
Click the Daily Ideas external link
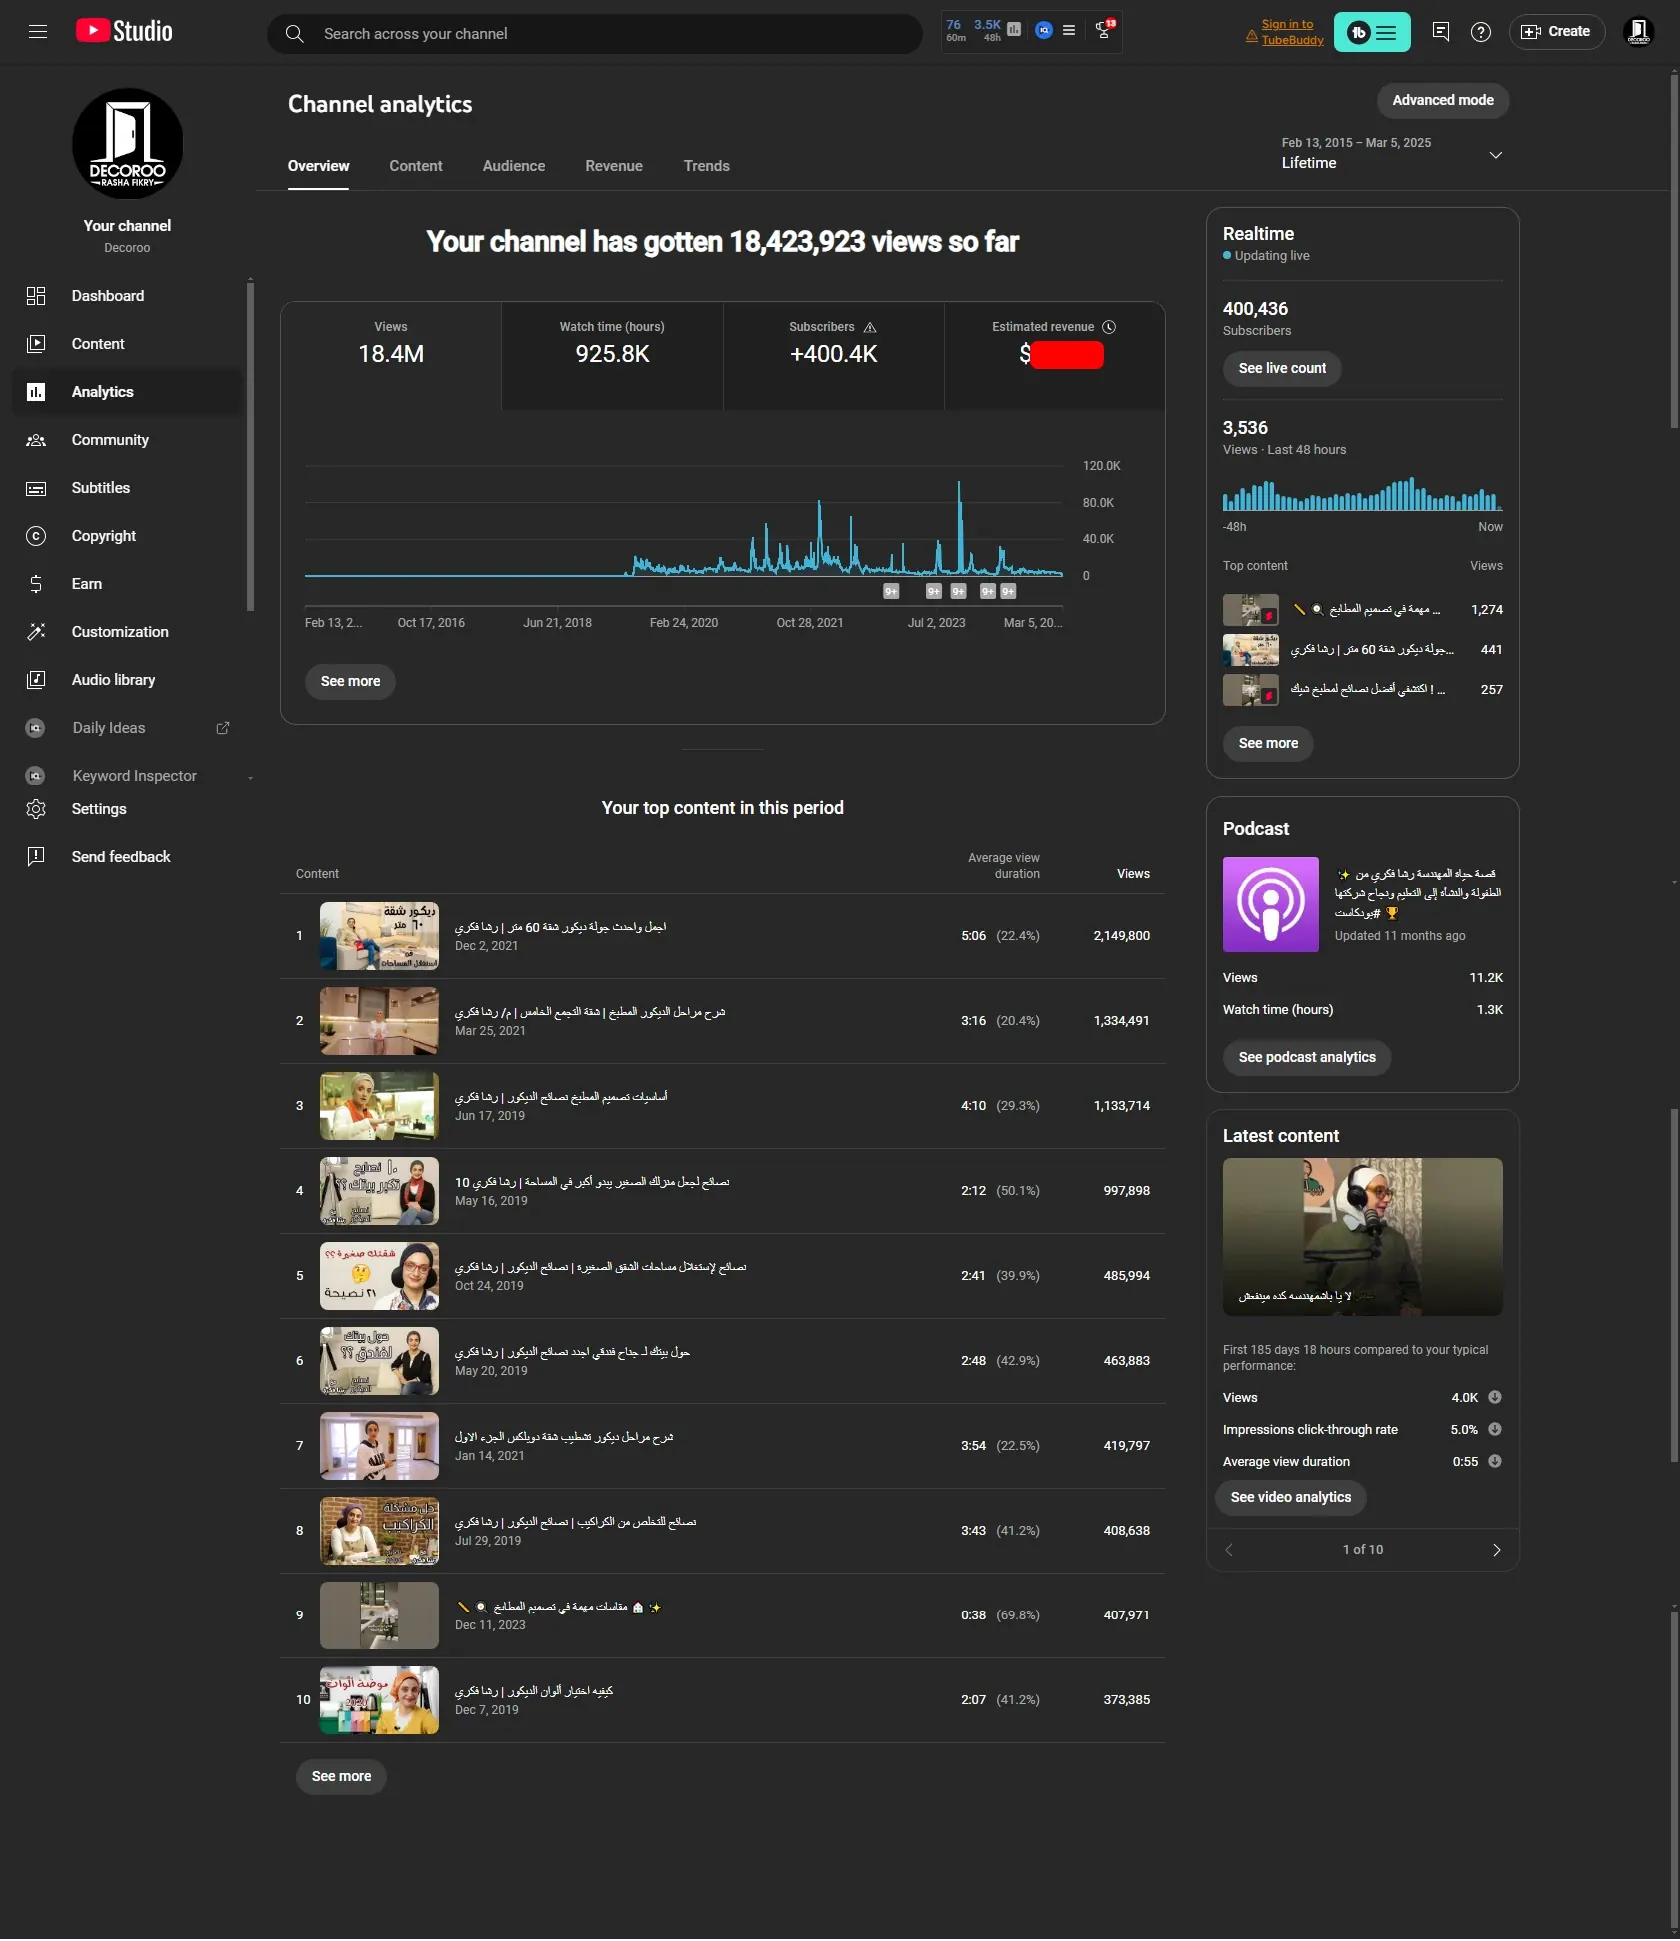(x=223, y=728)
